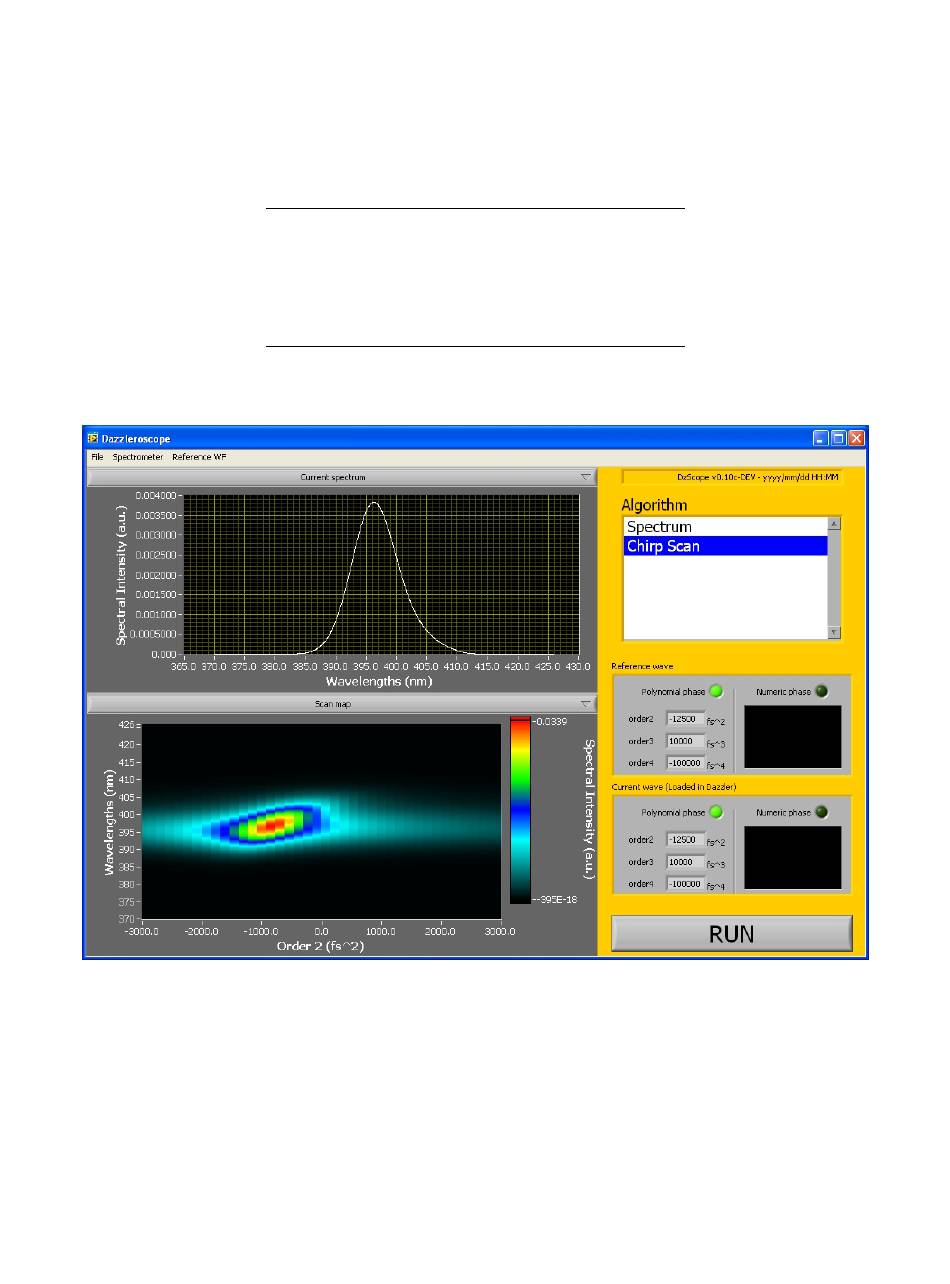Click Current wave order2 input field
This screenshot has width=950, height=1284.
685,840
